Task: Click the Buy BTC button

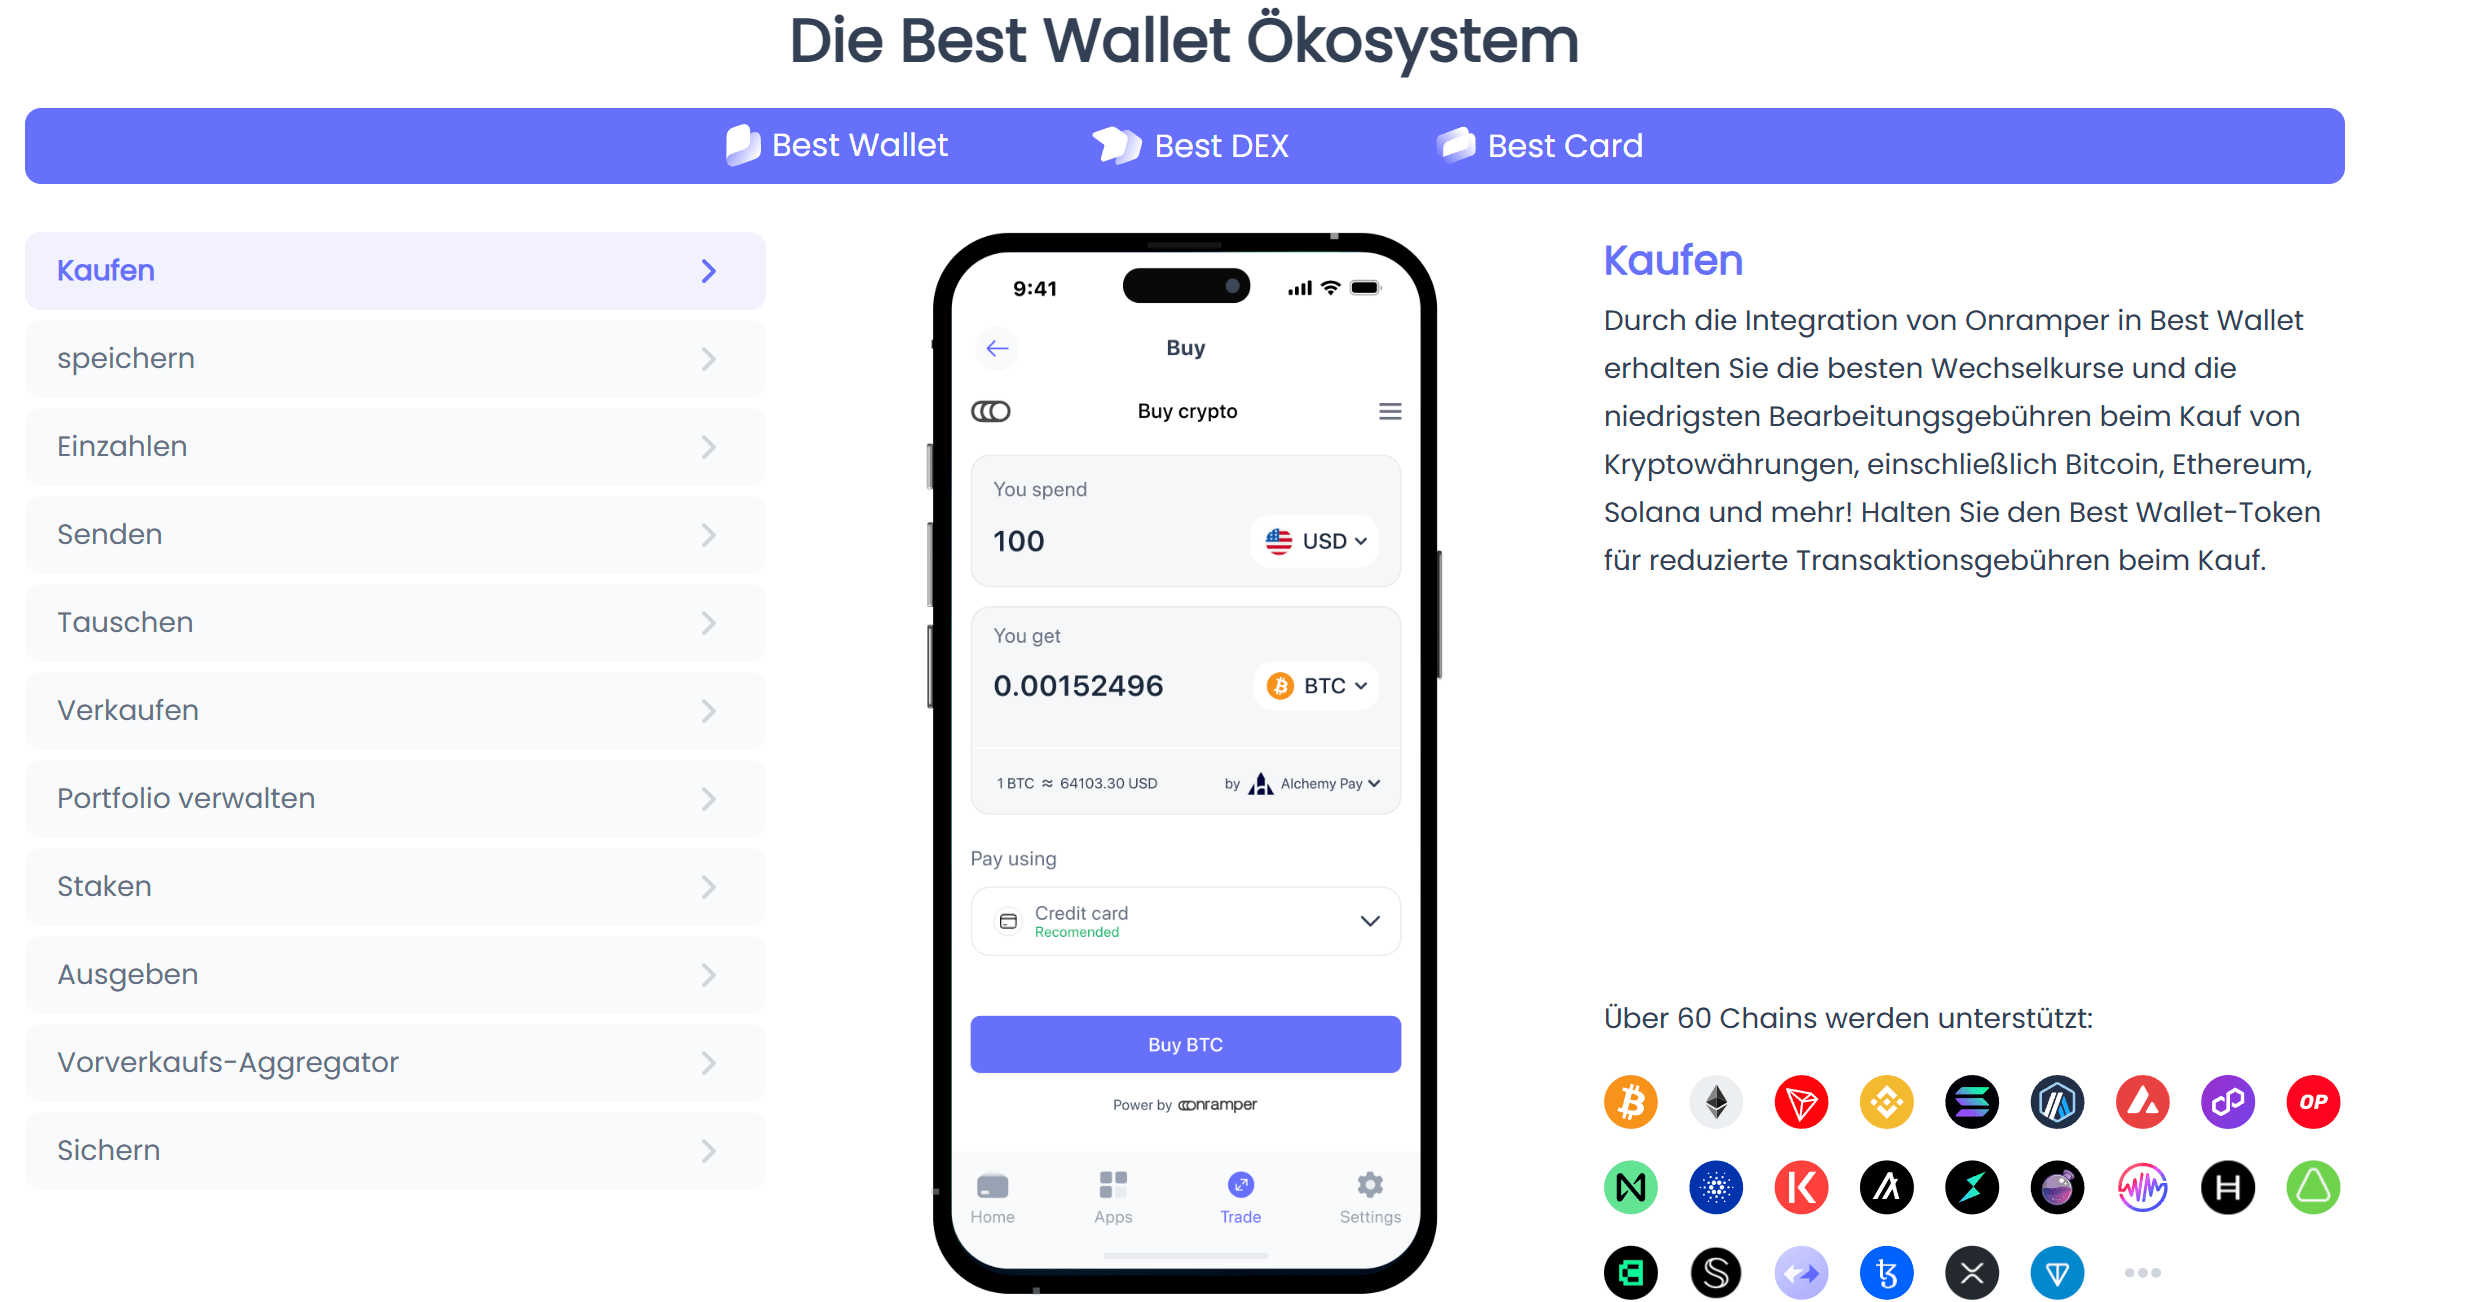Action: [x=1186, y=1044]
